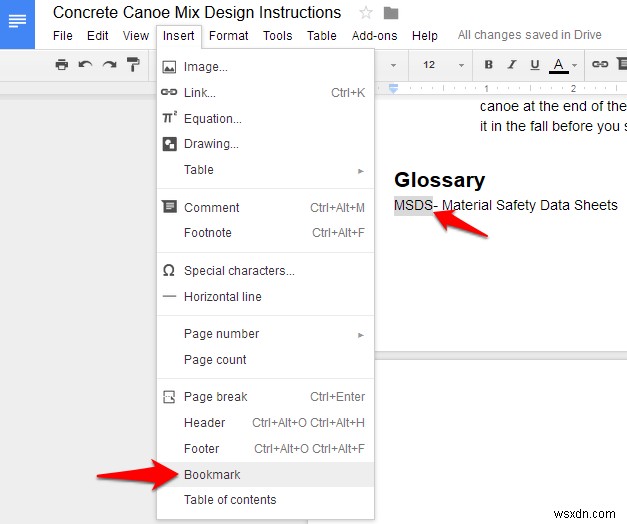Open the File menu
Viewport: 627px width, 524px height.
point(63,36)
